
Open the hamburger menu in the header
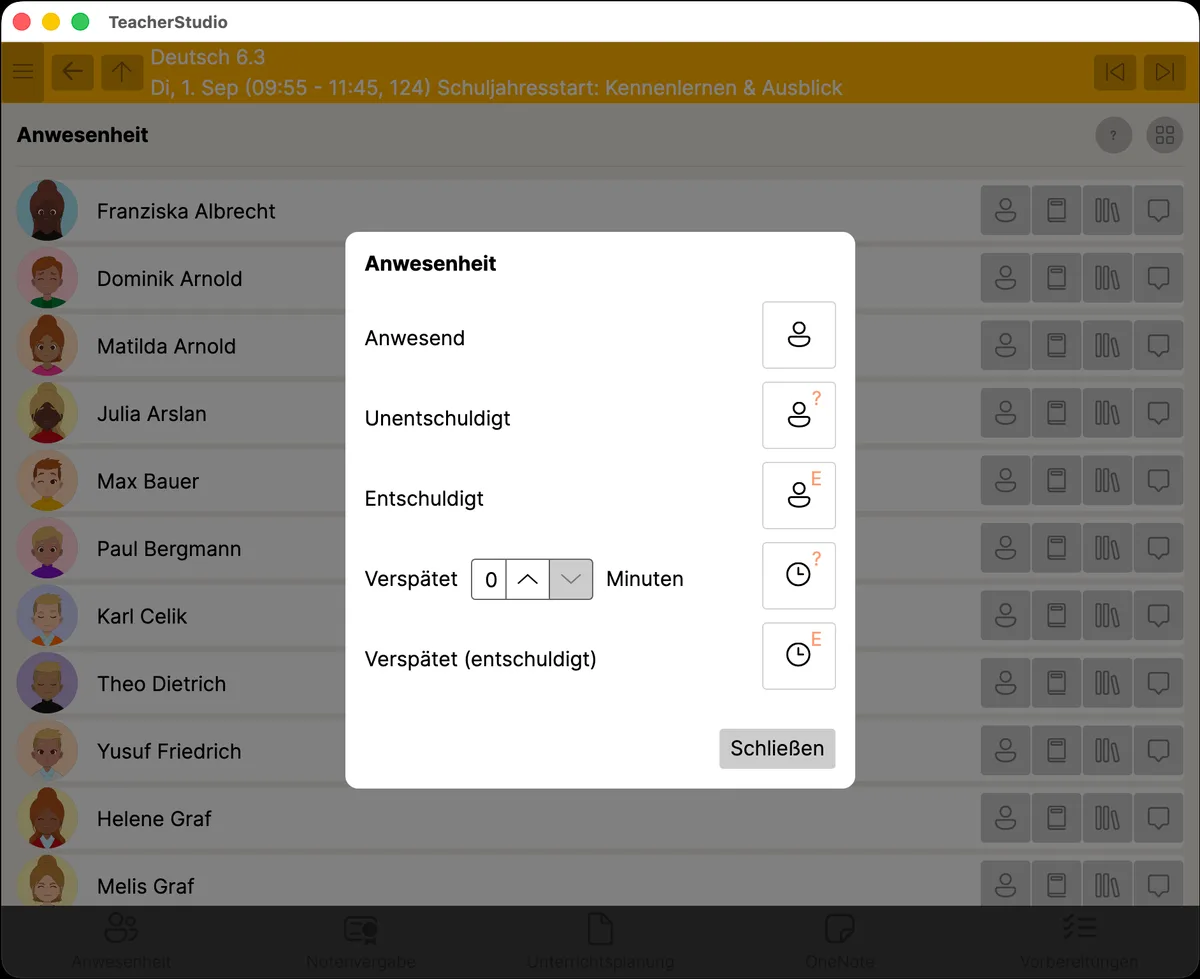[22, 72]
